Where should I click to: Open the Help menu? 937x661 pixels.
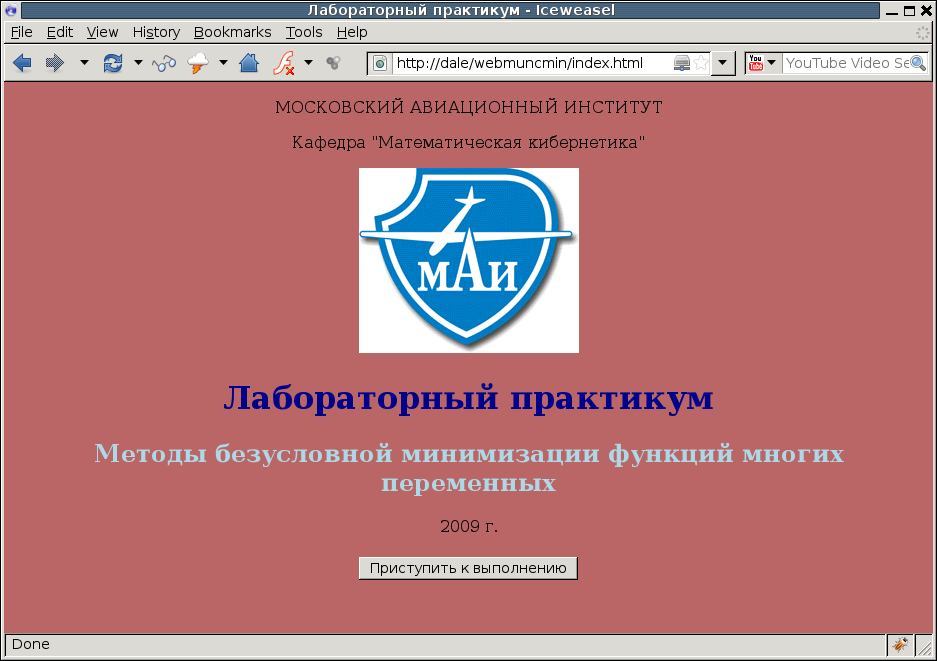[x=351, y=32]
